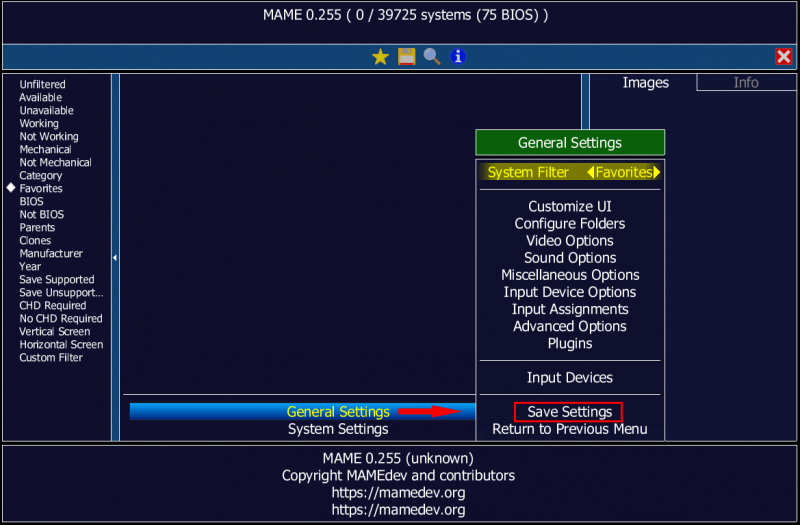
Task: Open Video Options
Action: (570, 241)
